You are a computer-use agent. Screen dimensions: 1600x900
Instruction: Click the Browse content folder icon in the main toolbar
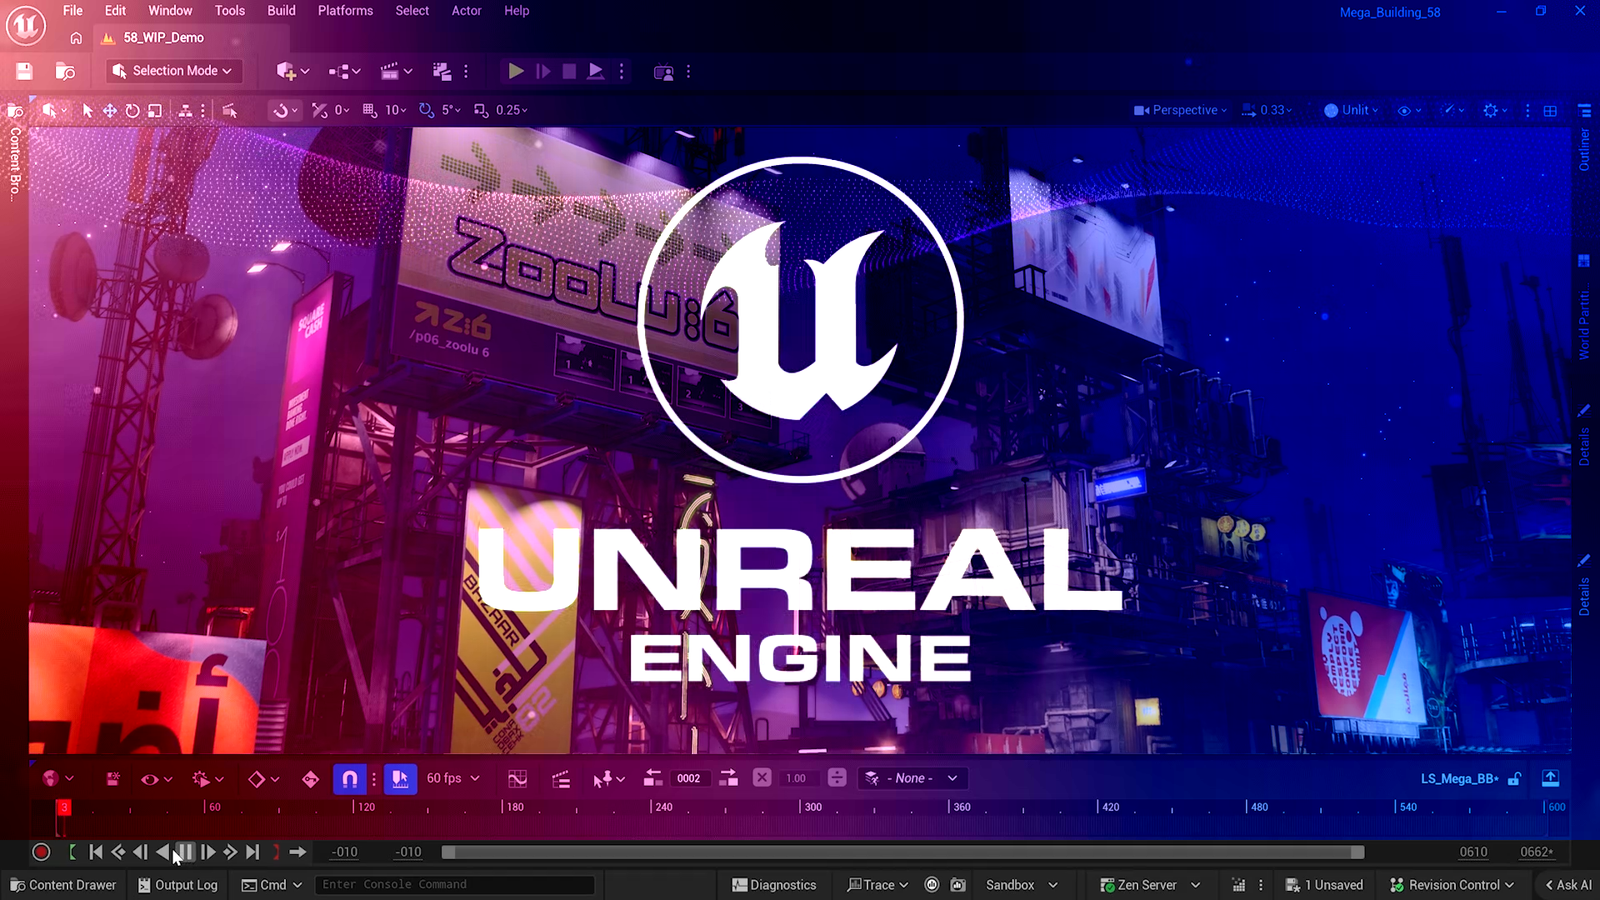pyautogui.click(x=65, y=71)
